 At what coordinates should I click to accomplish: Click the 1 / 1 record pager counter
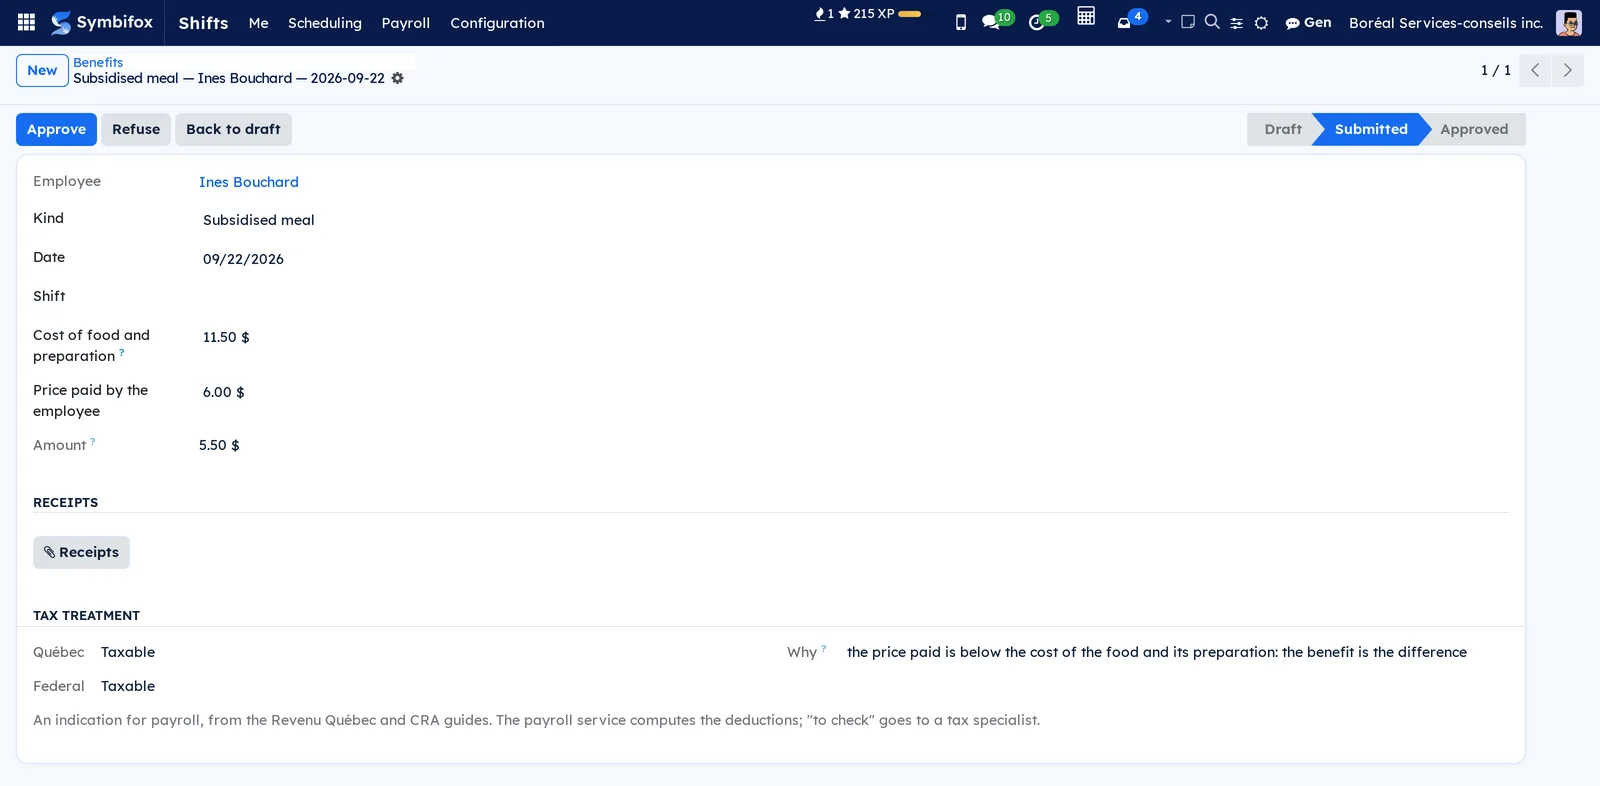[x=1495, y=70]
